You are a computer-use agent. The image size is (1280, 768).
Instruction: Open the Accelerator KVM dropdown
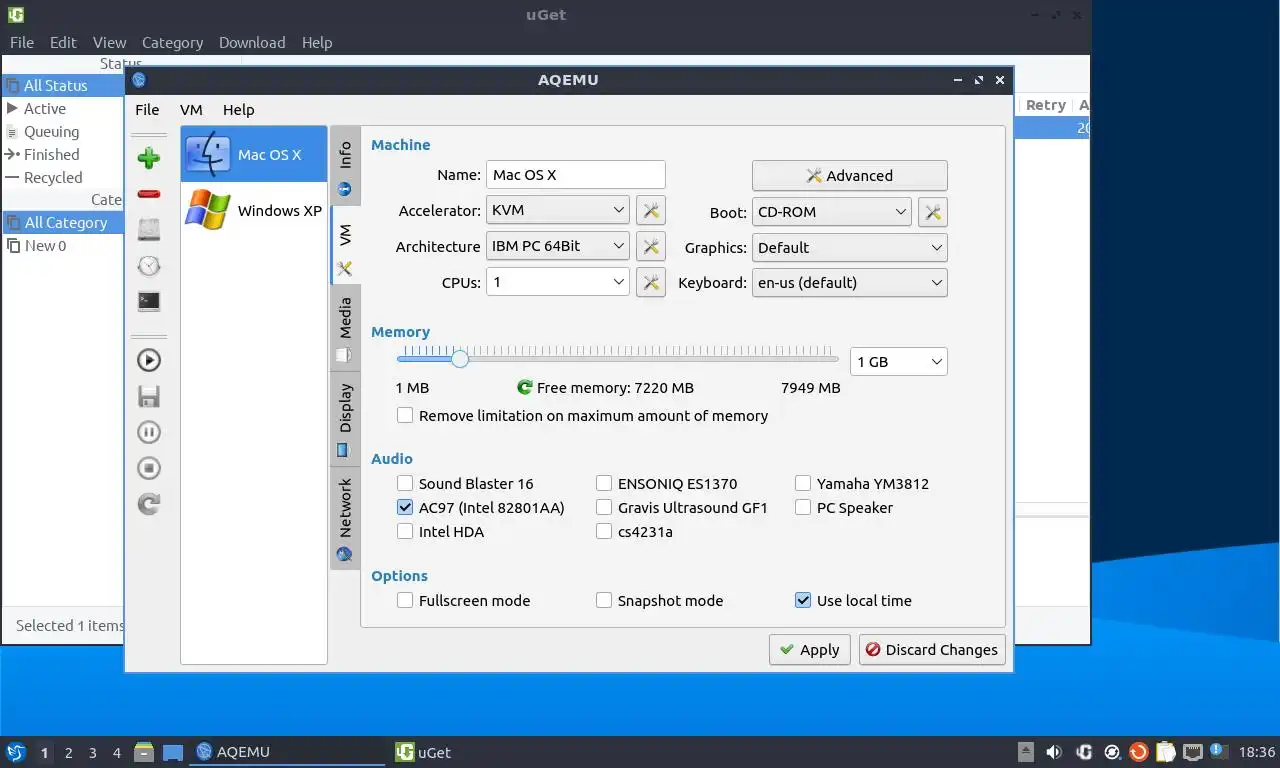coord(558,211)
